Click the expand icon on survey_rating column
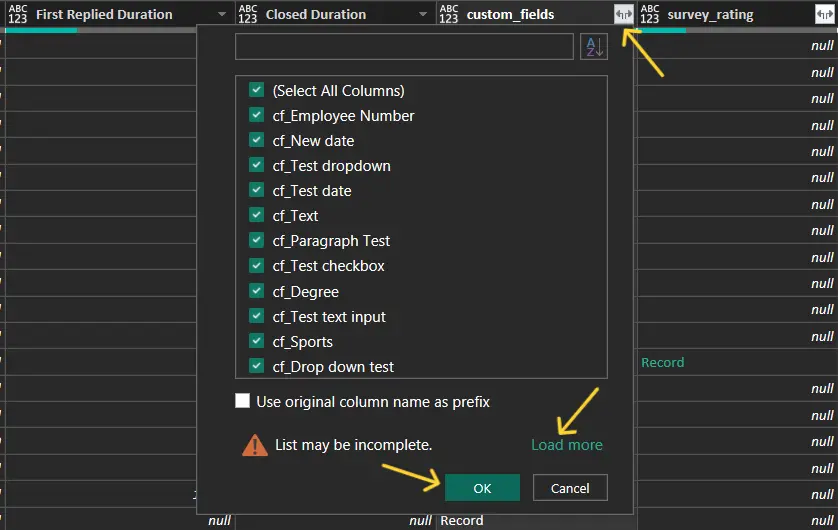Image resolution: width=838 pixels, height=530 pixels. click(825, 14)
